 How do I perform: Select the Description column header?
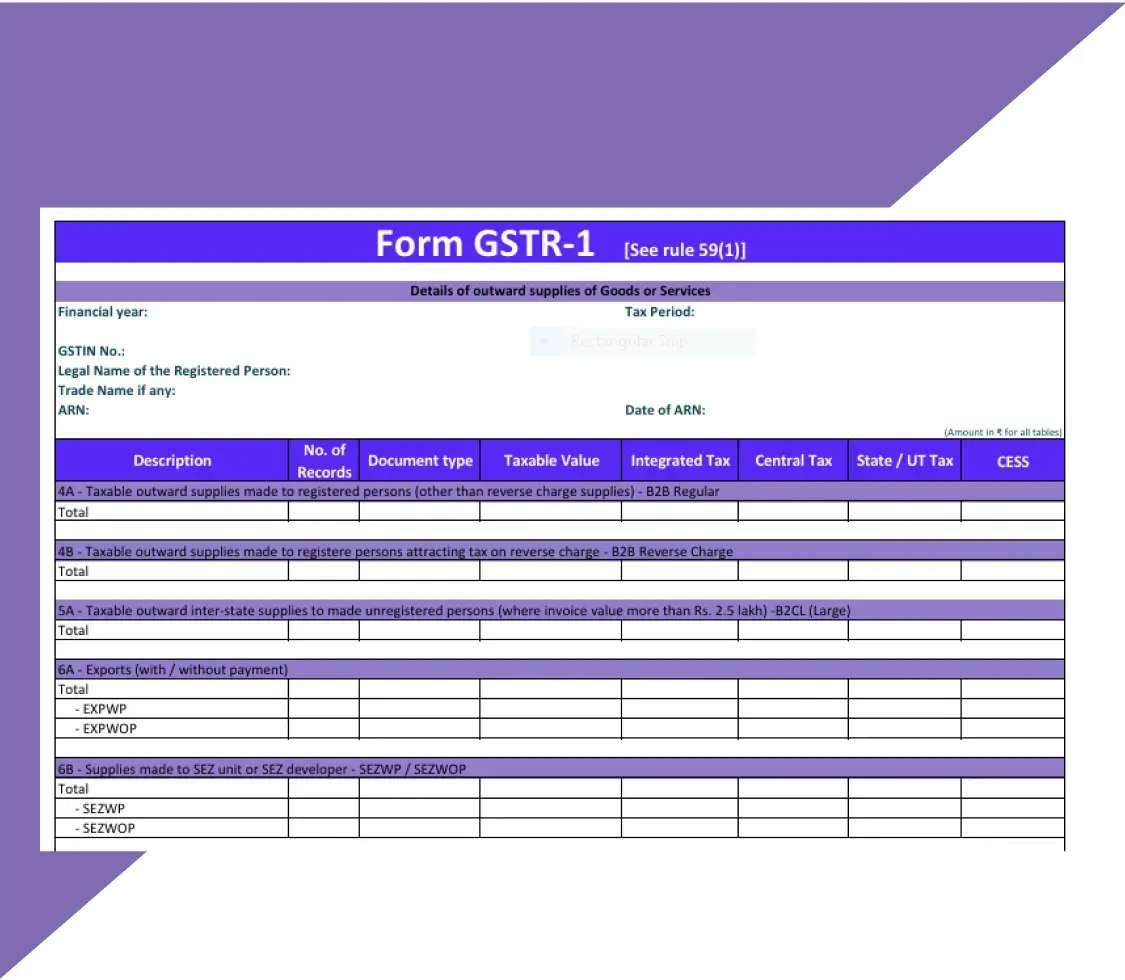tap(172, 461)
